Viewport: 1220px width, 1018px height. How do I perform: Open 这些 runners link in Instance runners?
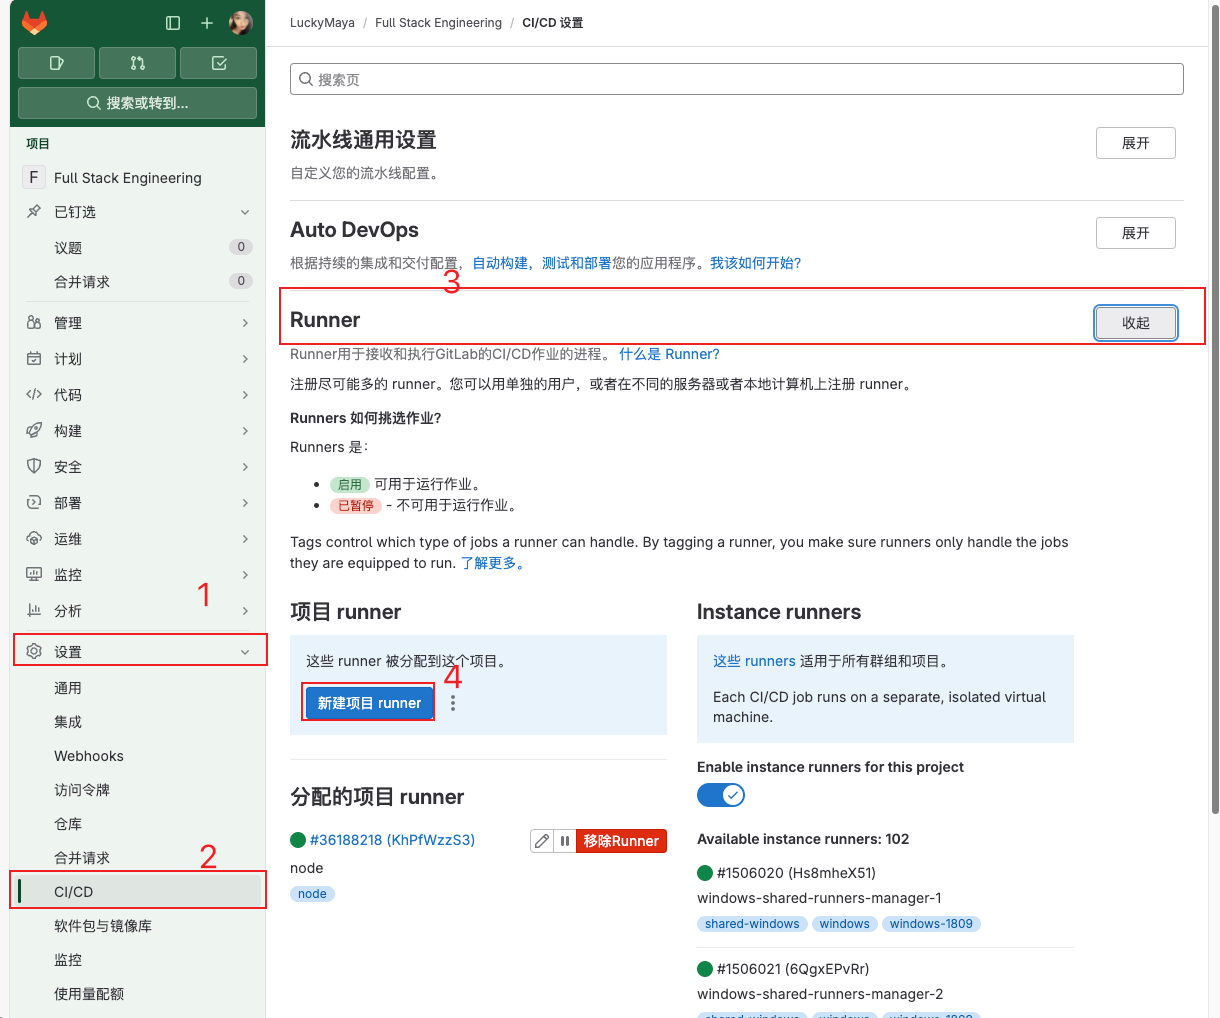(754, 661)
